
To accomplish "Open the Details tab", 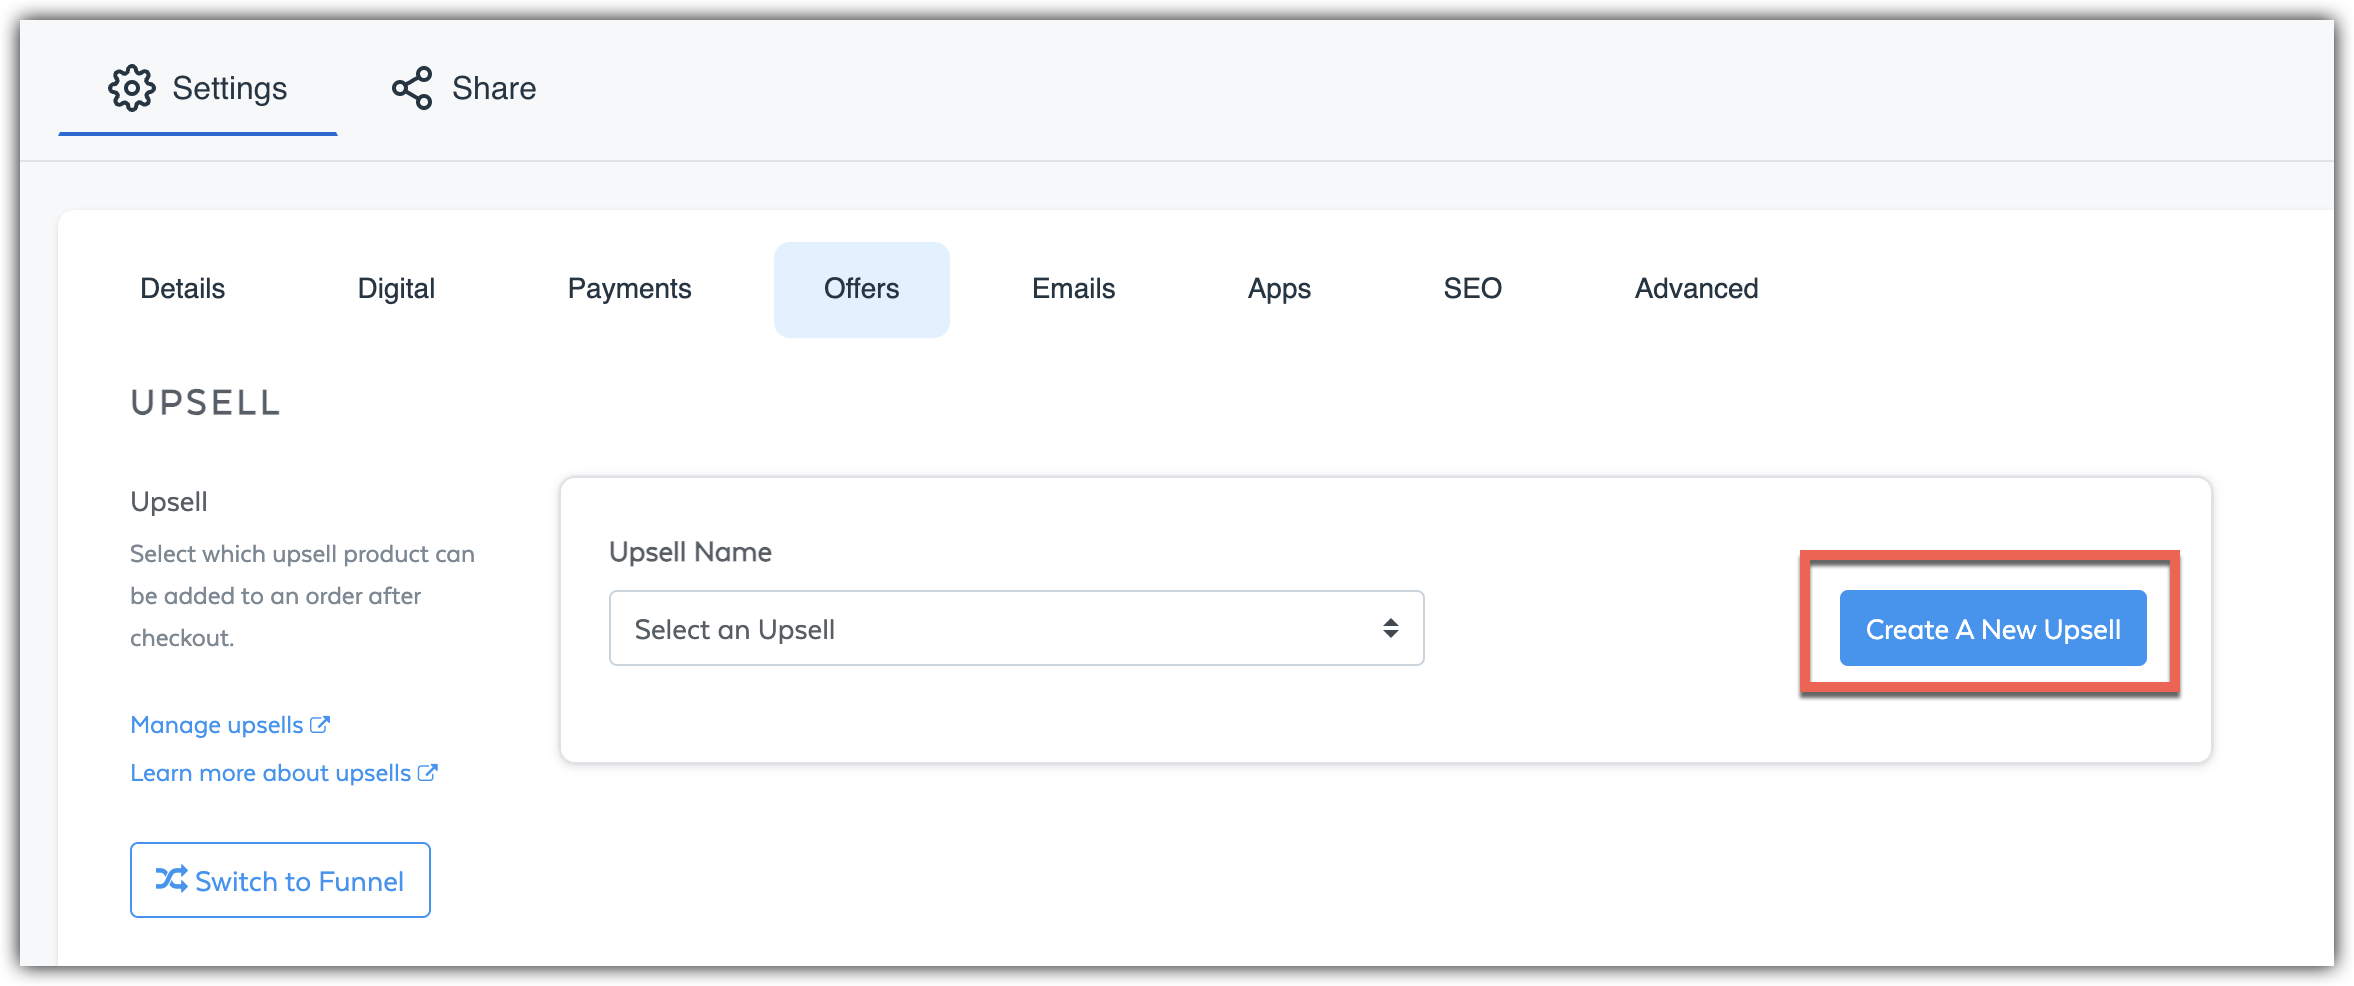I will (183, 289).
